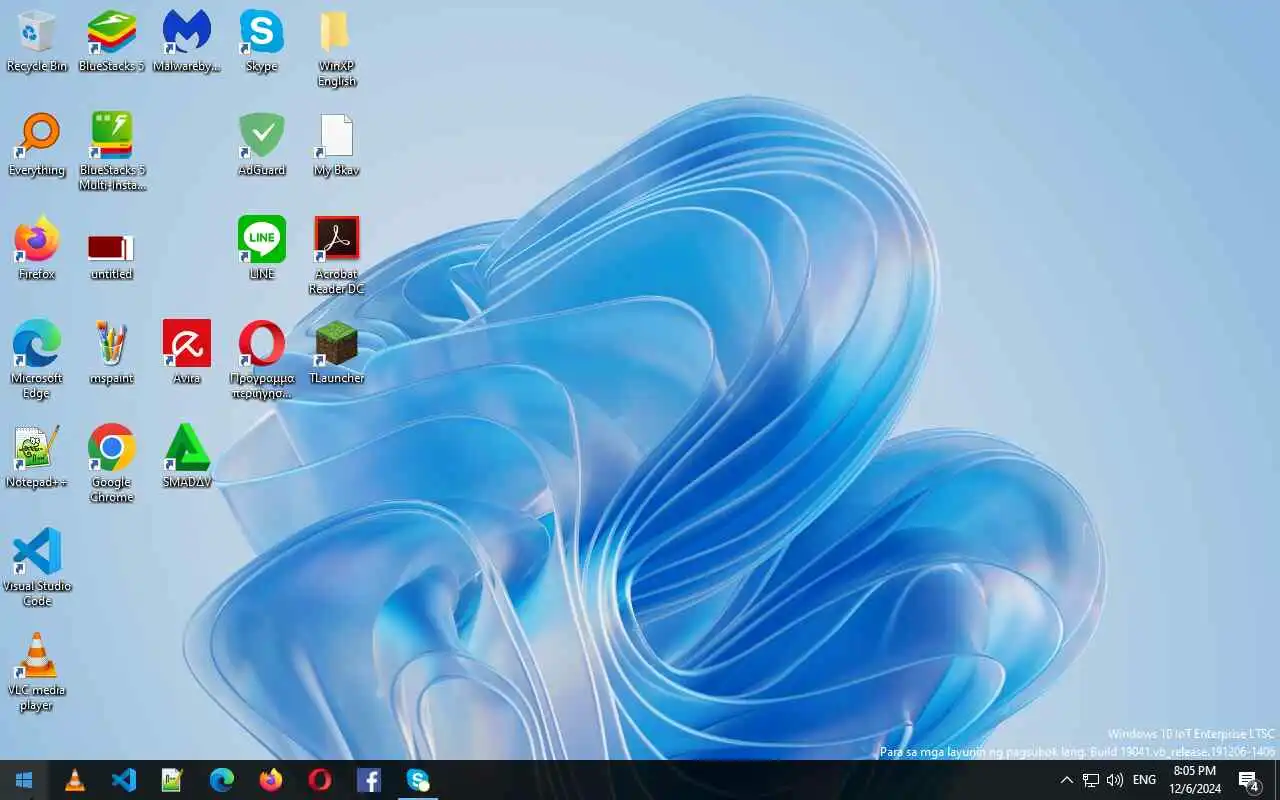
Task: Change the ENG input language
Action: 1145,780
